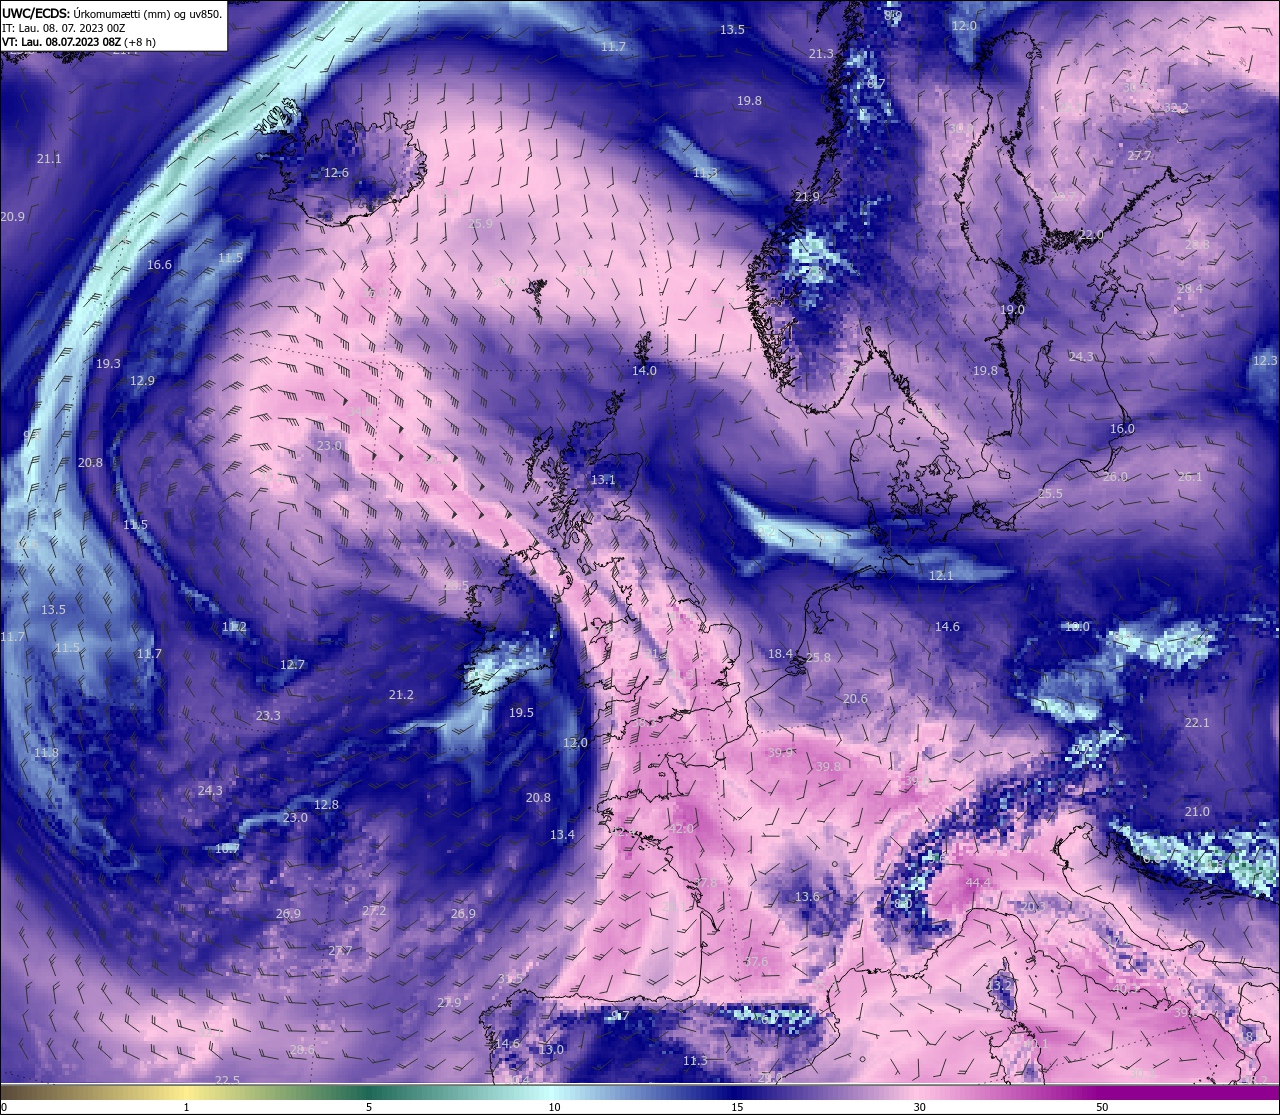Click the 30 mark on the color scale
The image size is (1280, 1115).
click(x=919, y=1107)
